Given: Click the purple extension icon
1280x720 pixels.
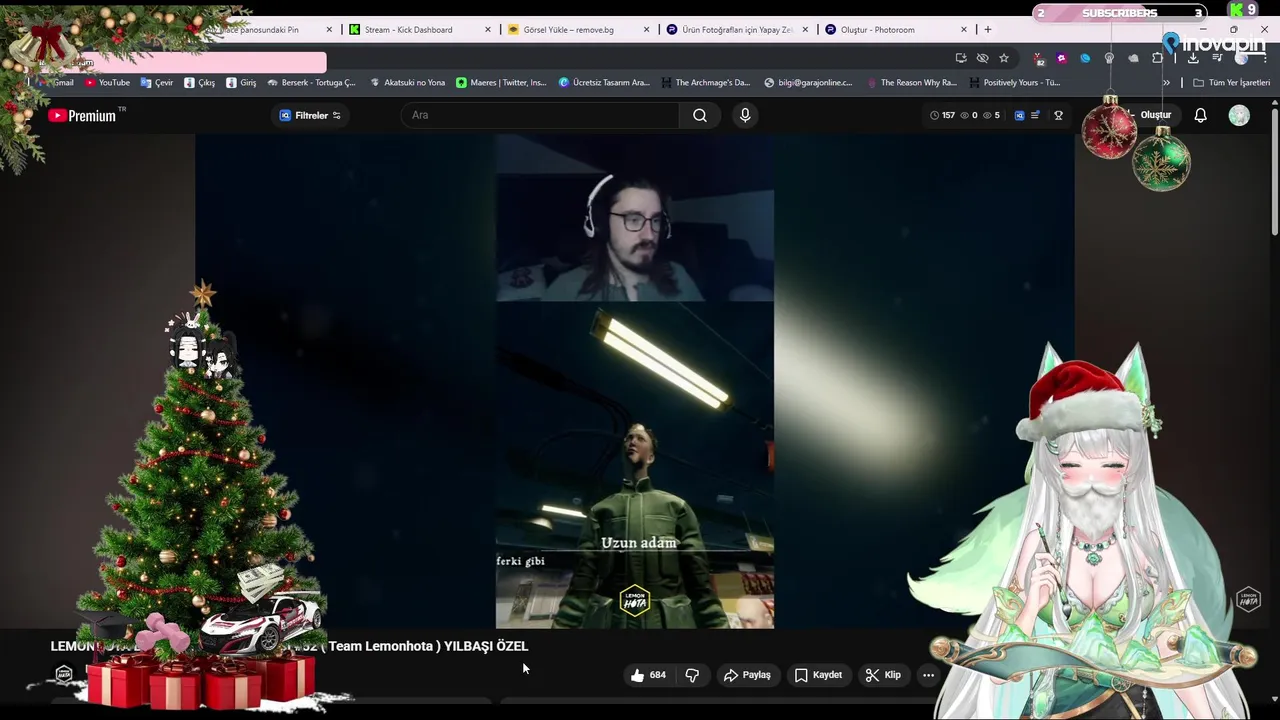Looking at the screenshot, I should (1061, 58).
